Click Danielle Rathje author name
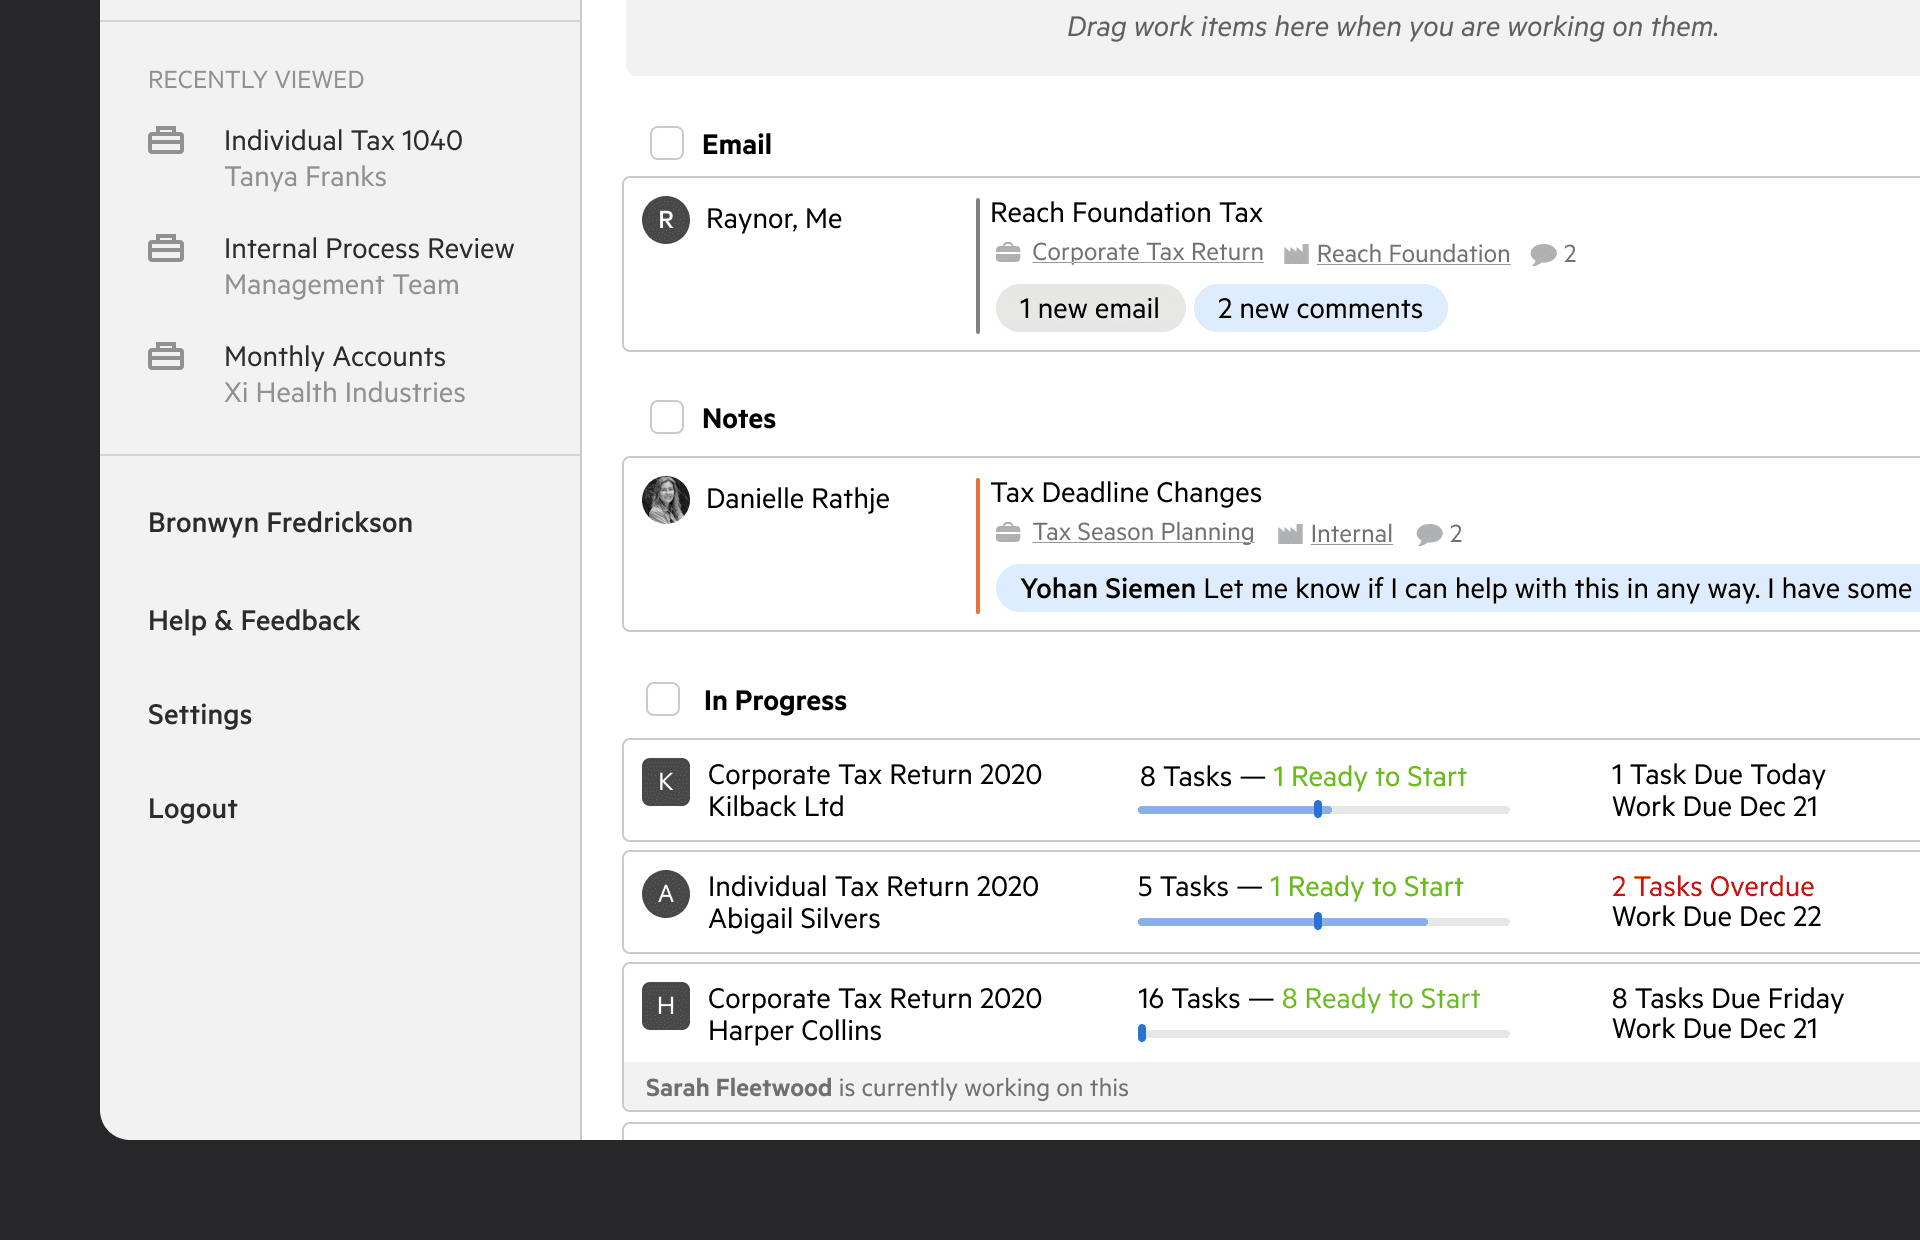 (x=797, y=498)
